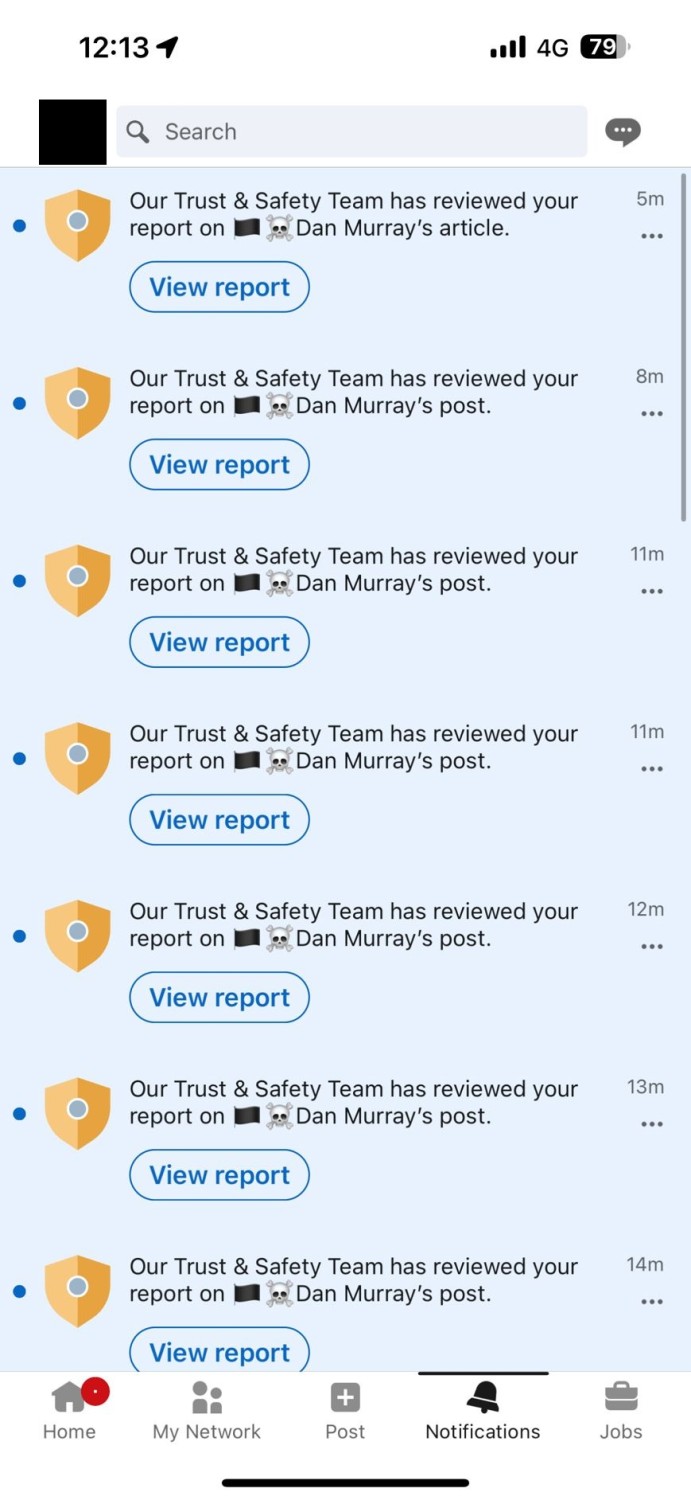Tap the shield icon on 5m notification

point(78,225)
